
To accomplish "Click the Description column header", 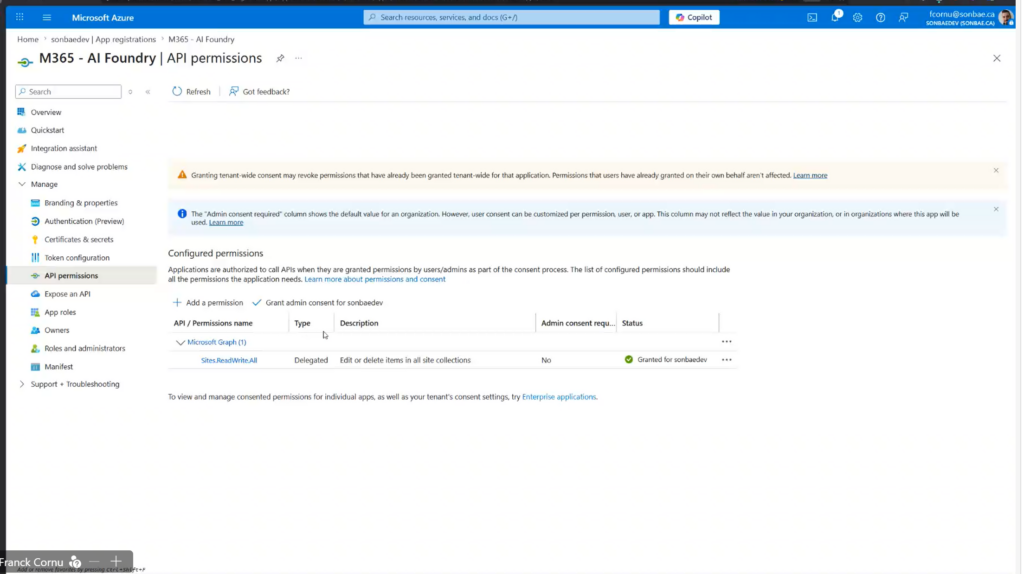I will tap(359, 323).
